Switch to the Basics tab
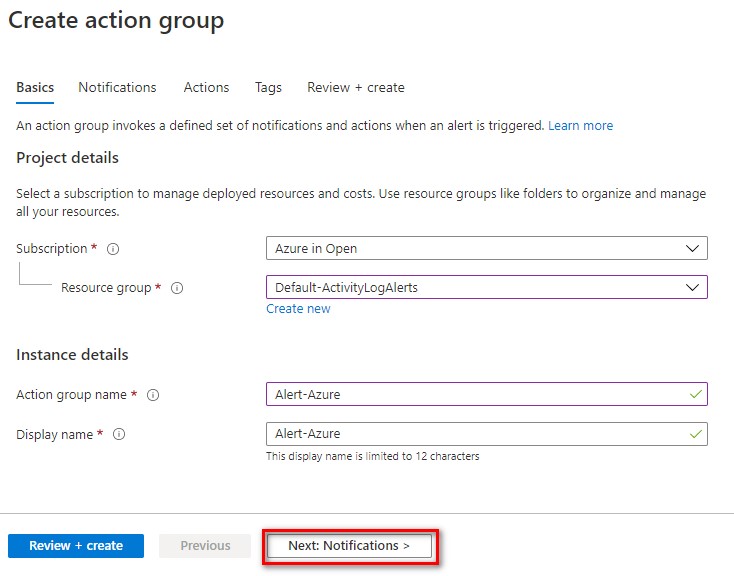 click(35, 88)
